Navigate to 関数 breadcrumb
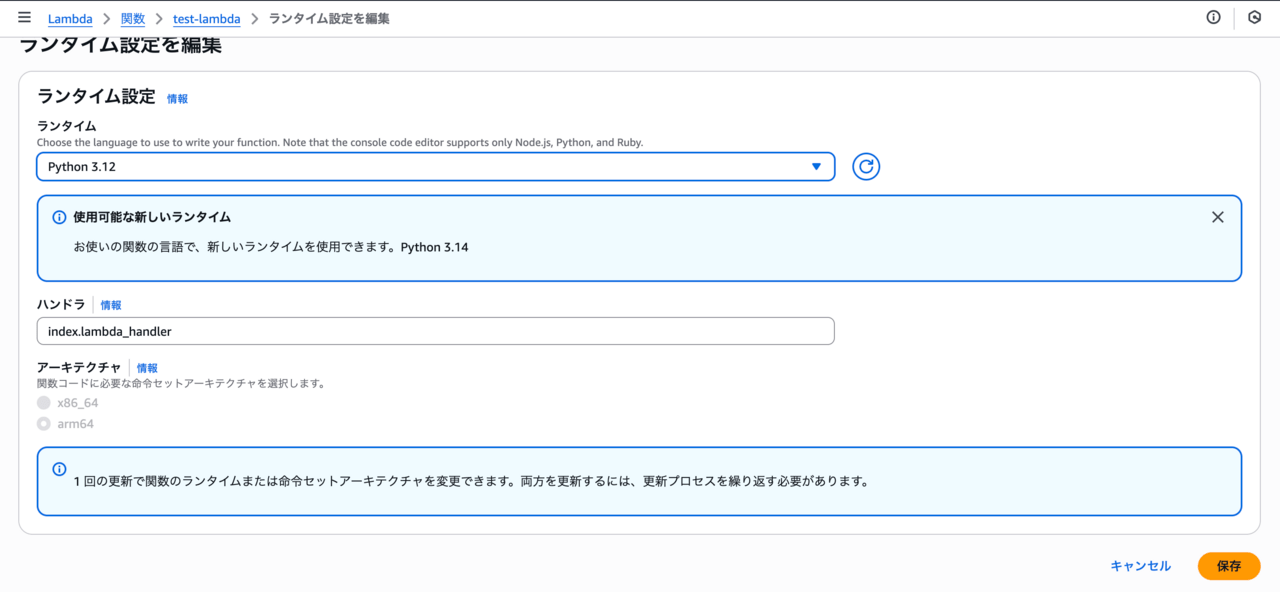 pyautogui.click(x=132, y=19)
